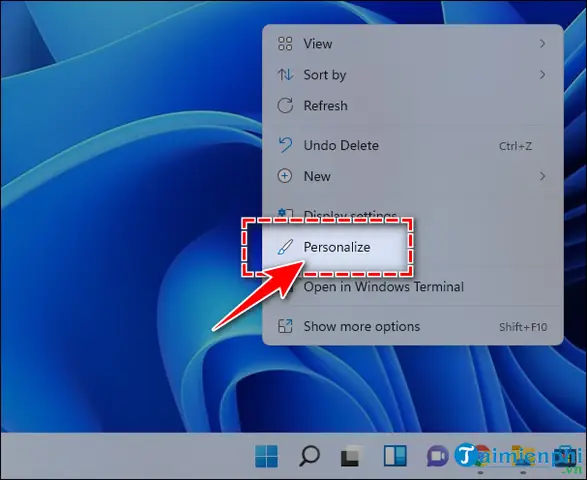
Task: Open Task View on the taskbar
Action: 352,456
